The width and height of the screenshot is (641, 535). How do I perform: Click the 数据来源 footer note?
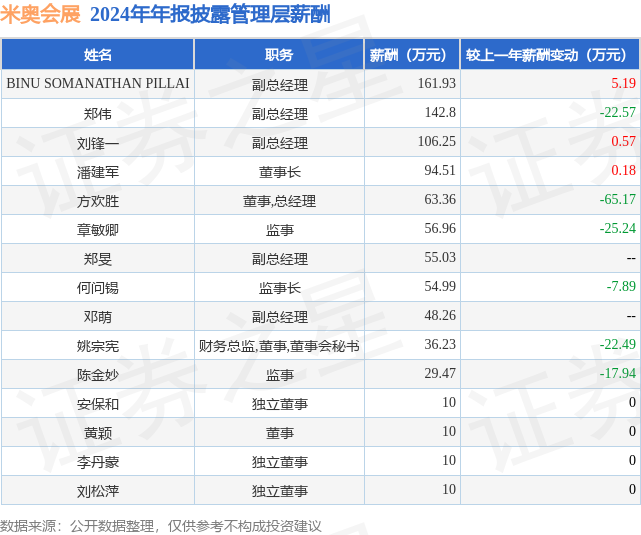(161, 526)
